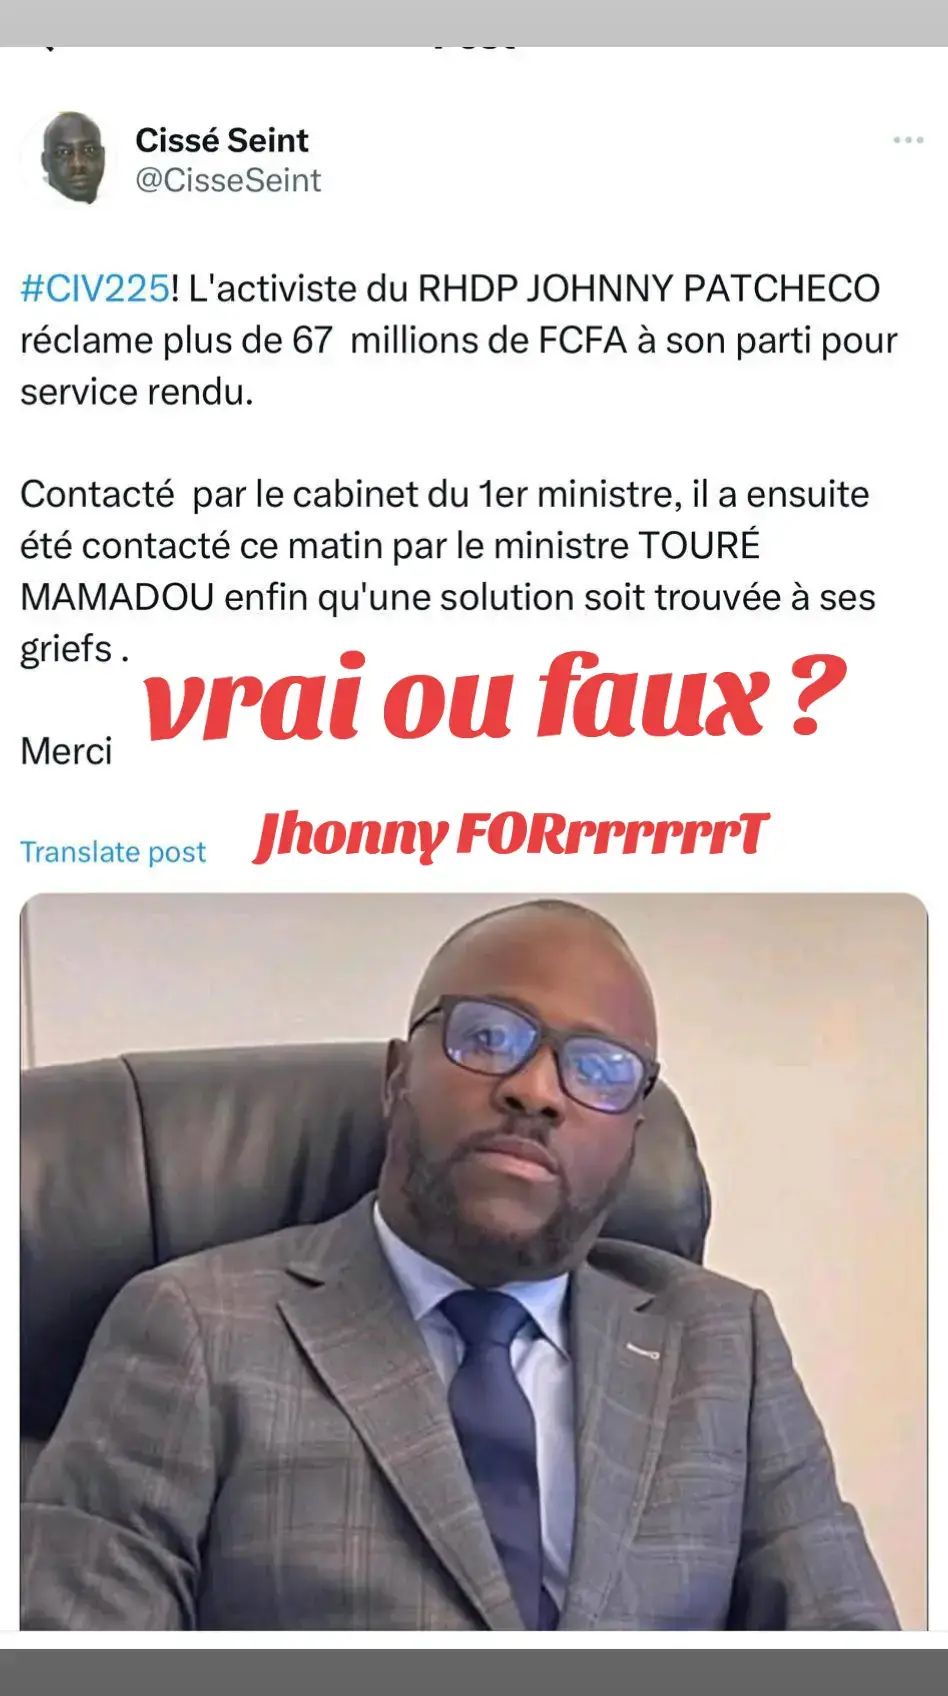
Task: Tap the 'Contacté par le cabinet' paragraph
Action: (x=448, y=572)
